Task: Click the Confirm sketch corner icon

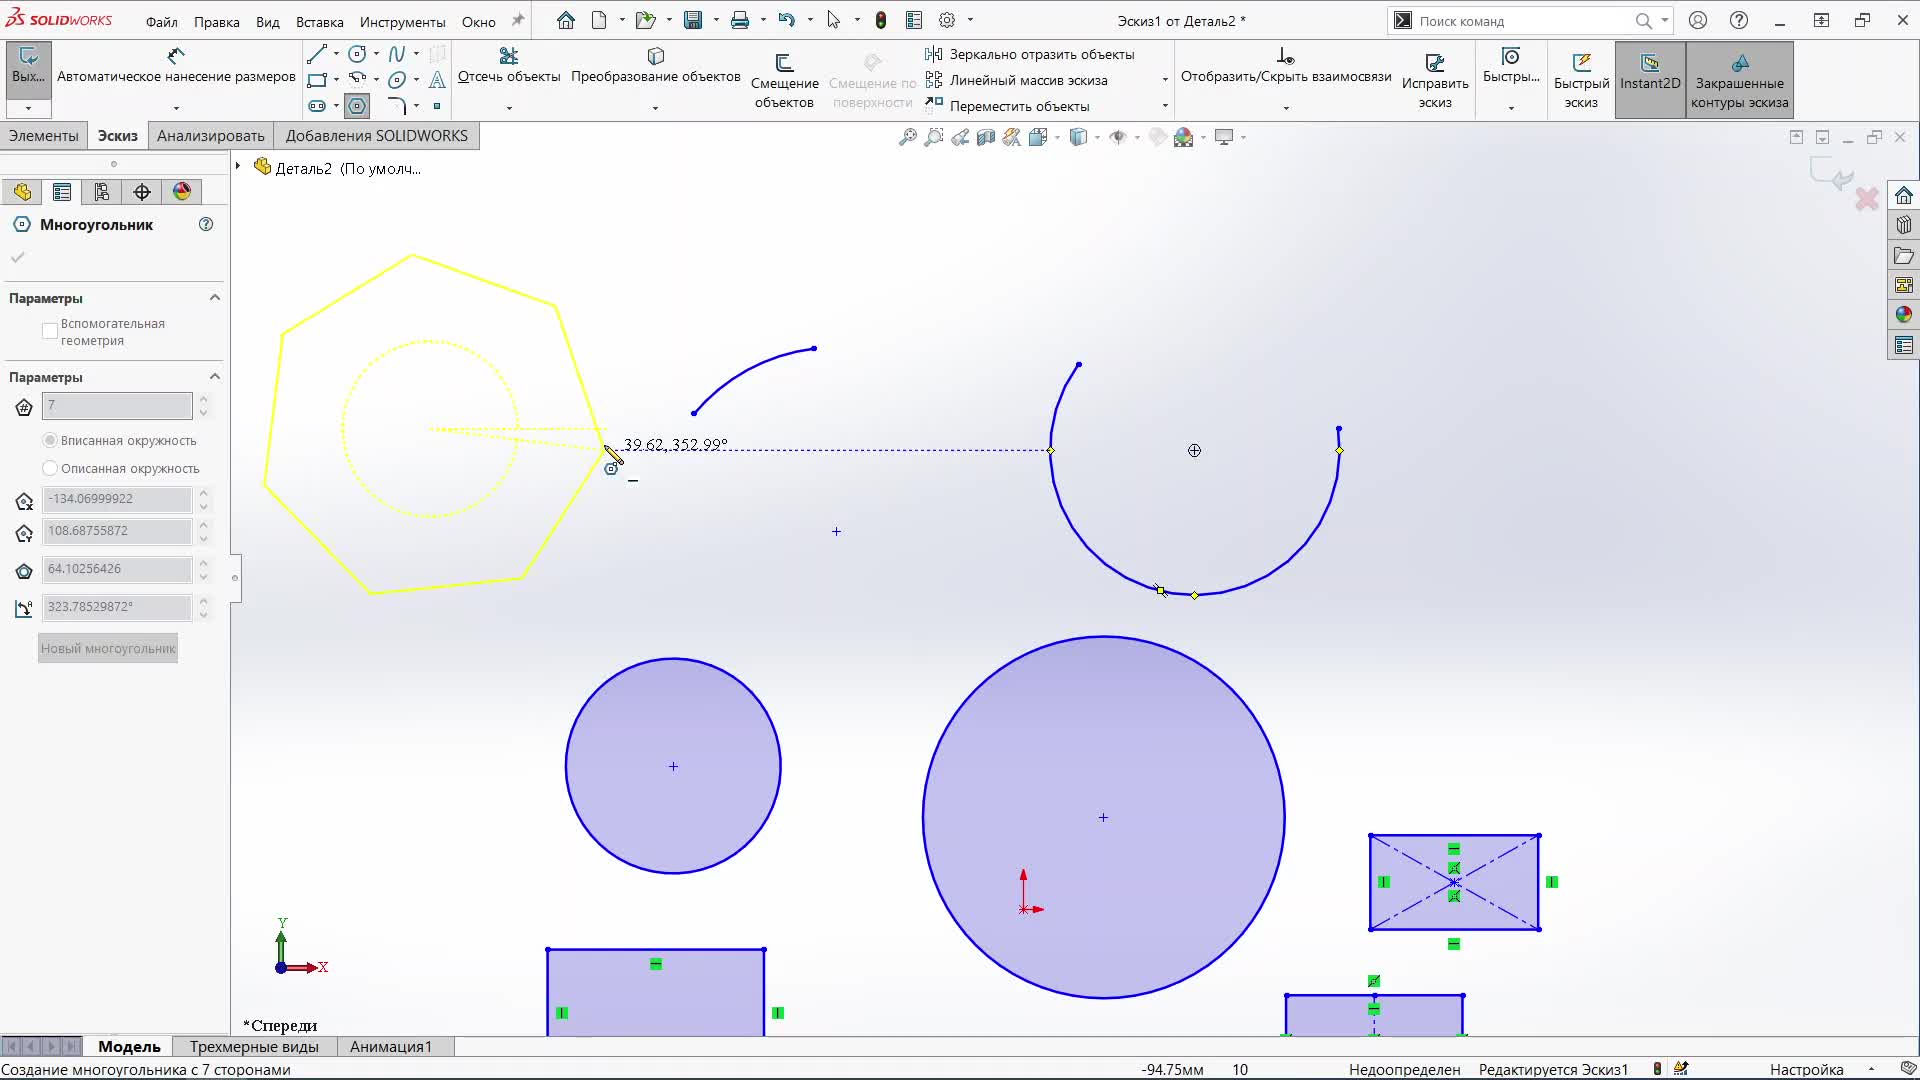Action: click(1831, 174)
